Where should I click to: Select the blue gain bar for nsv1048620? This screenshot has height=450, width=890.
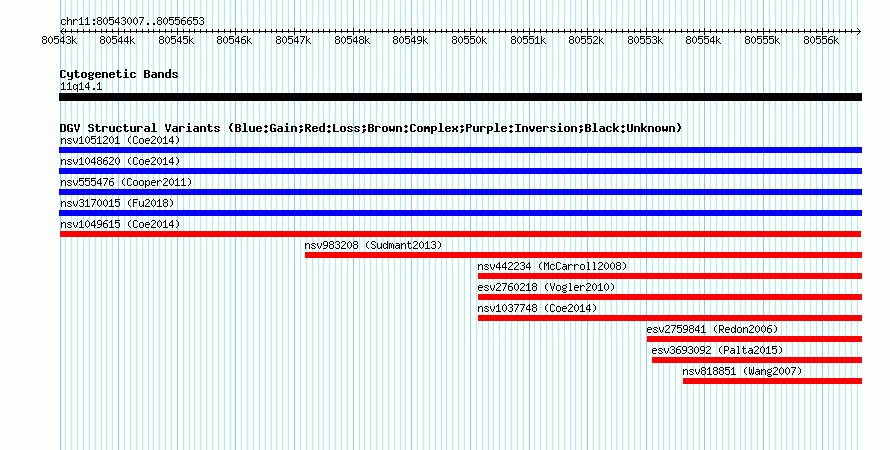click(460, 171)
